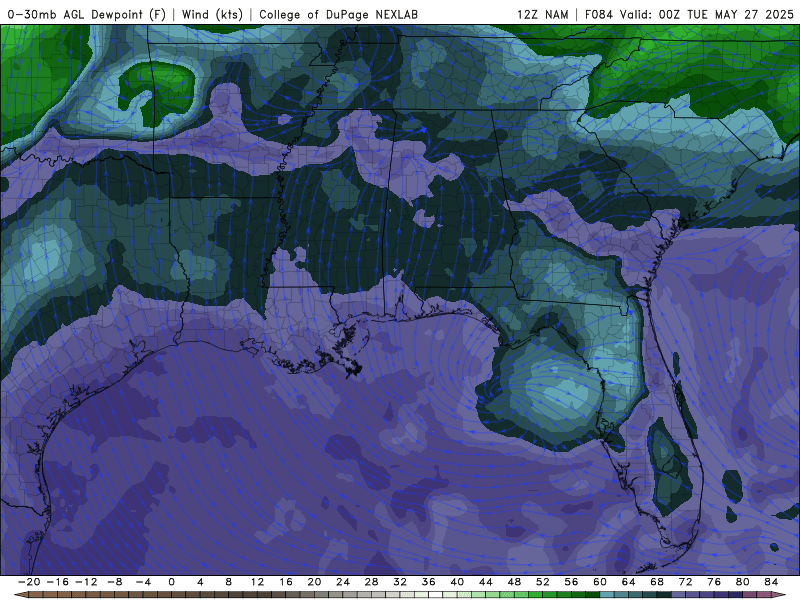Click the "F084" forecast hour text
The height and width of the screenshot is (600, 800).
[x=598, y=14]
